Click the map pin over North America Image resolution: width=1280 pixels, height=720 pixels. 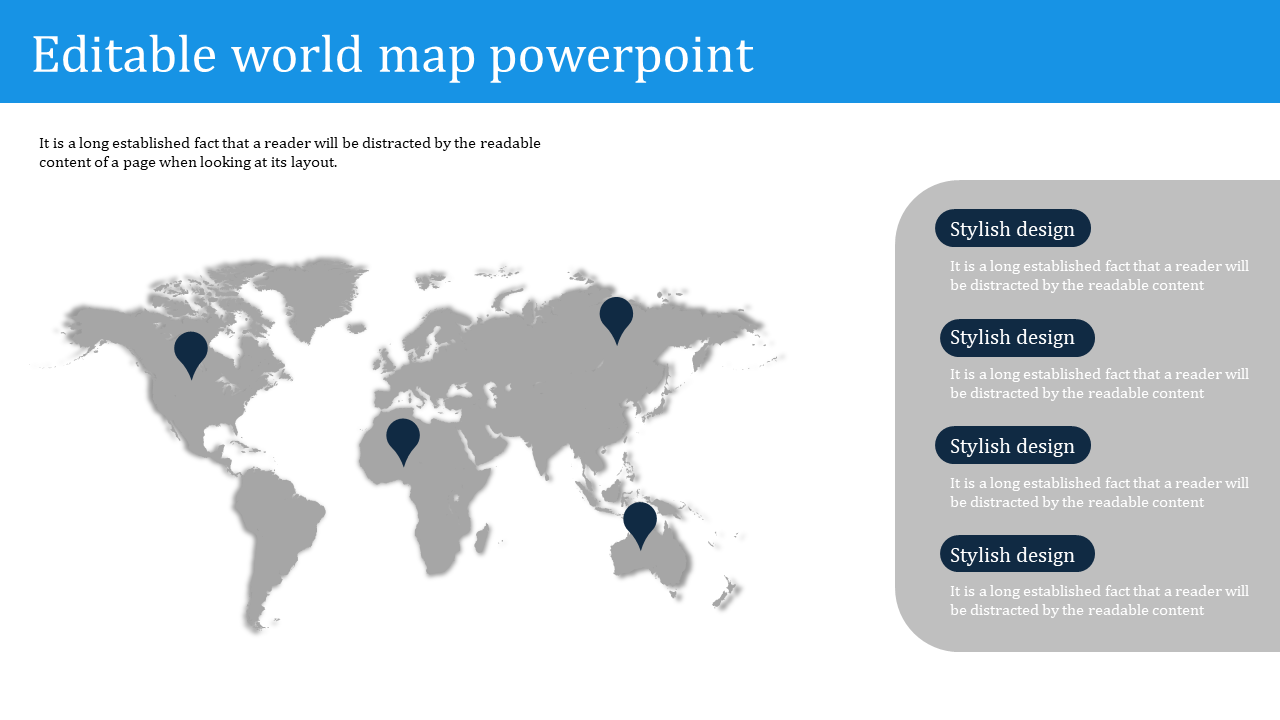pyautogui.click(x=191, y=355)
